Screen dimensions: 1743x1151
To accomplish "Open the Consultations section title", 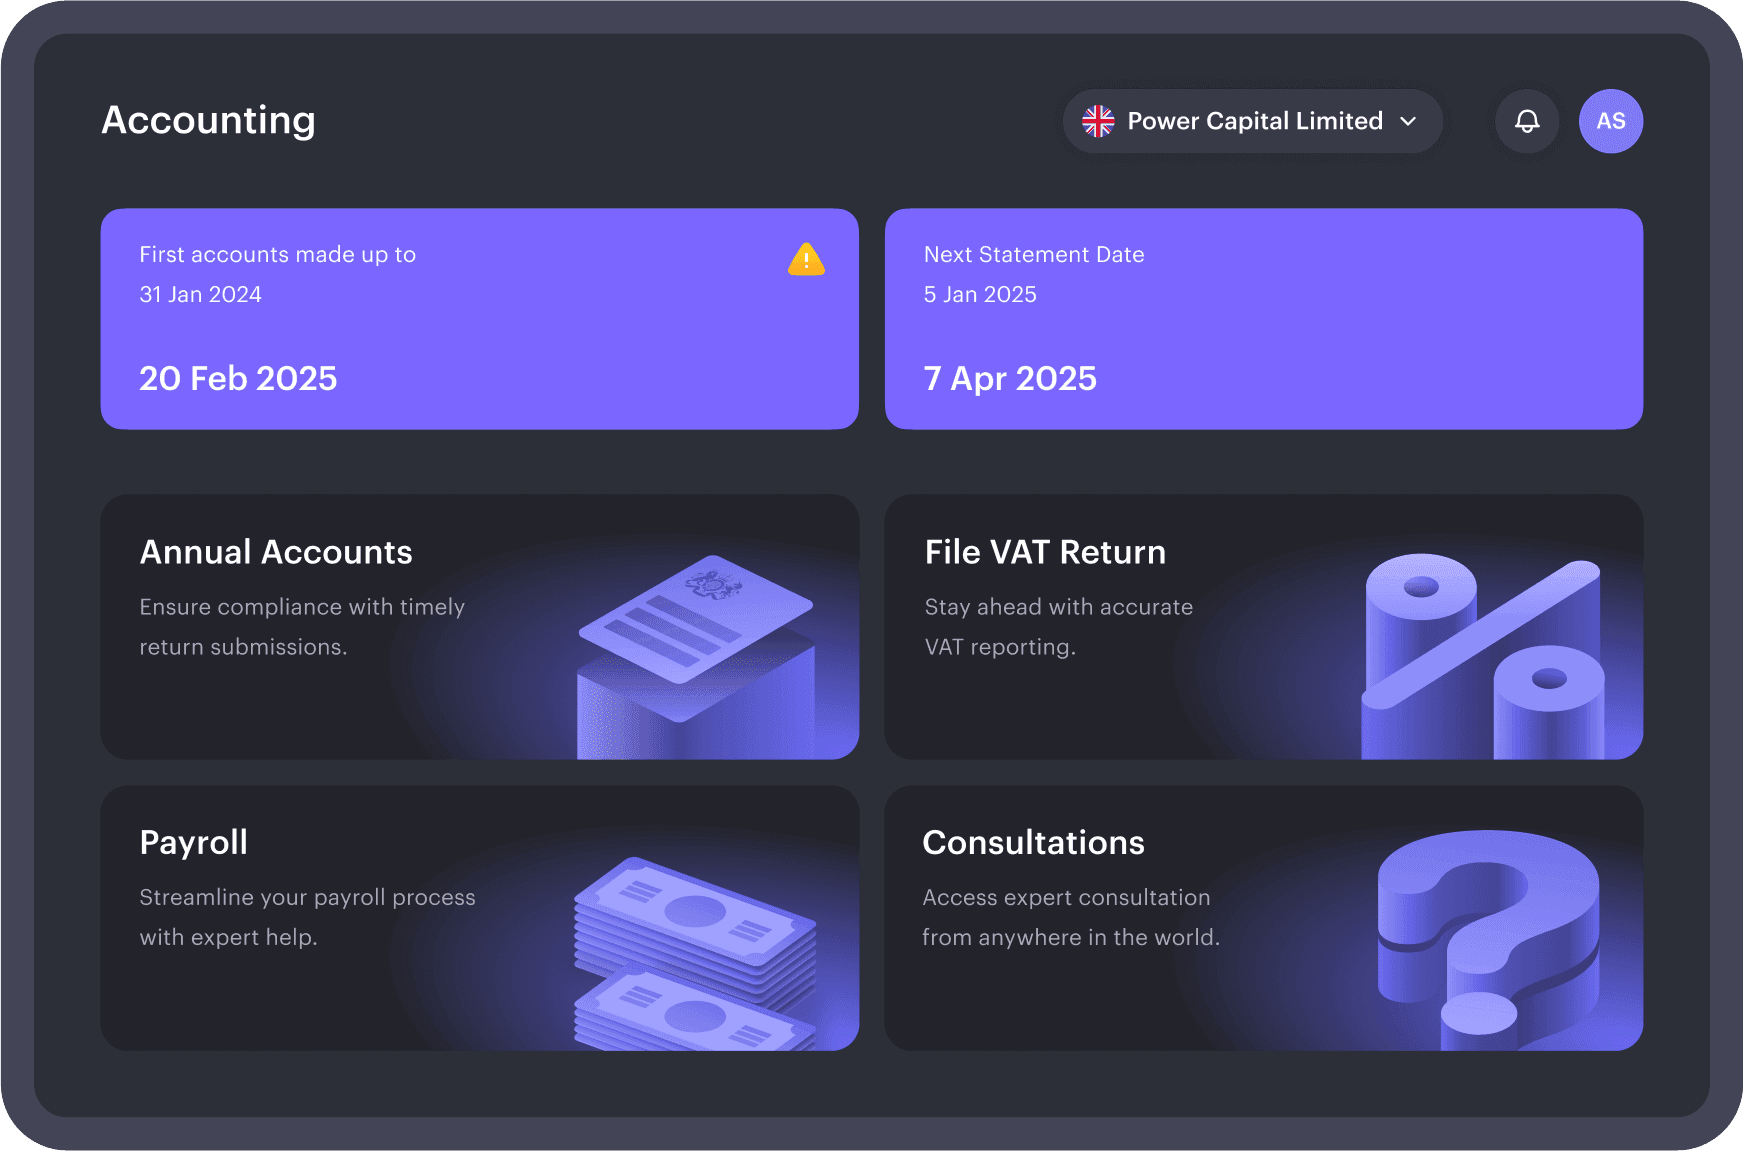I will click(x=1033, y=842).
